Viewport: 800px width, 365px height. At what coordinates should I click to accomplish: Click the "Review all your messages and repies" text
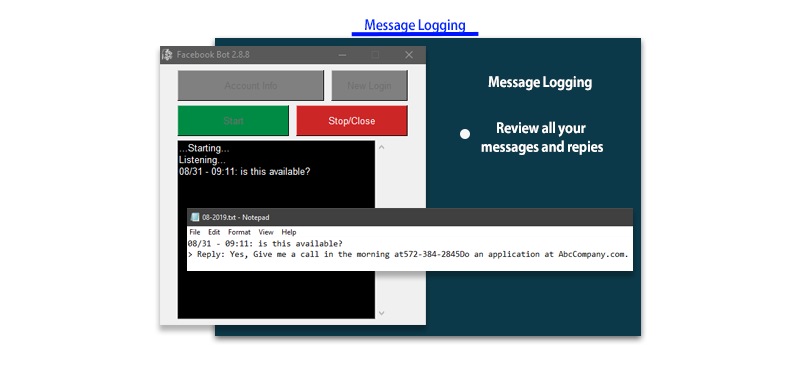pos(542,137)
